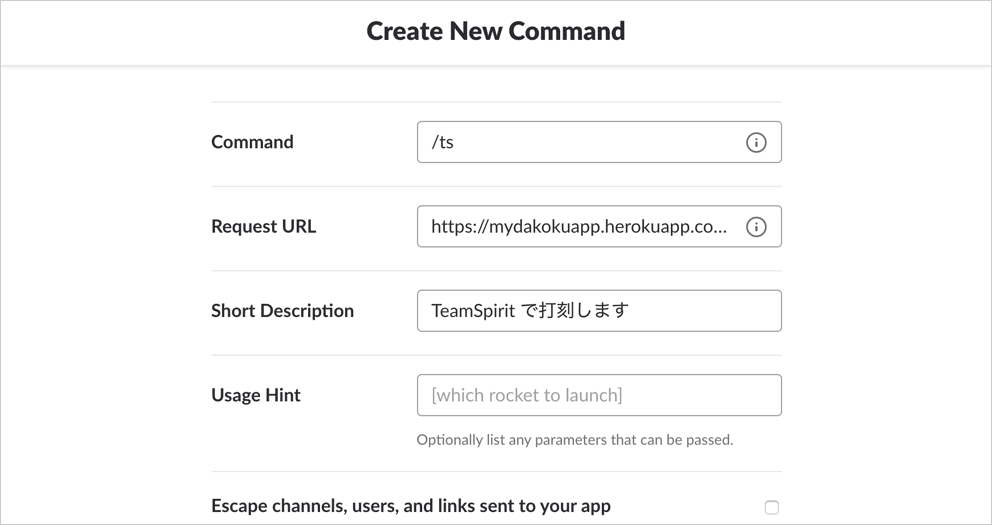Click the "Request URL" field label
This screenshot has height=525, width=992.
[263, 227]
